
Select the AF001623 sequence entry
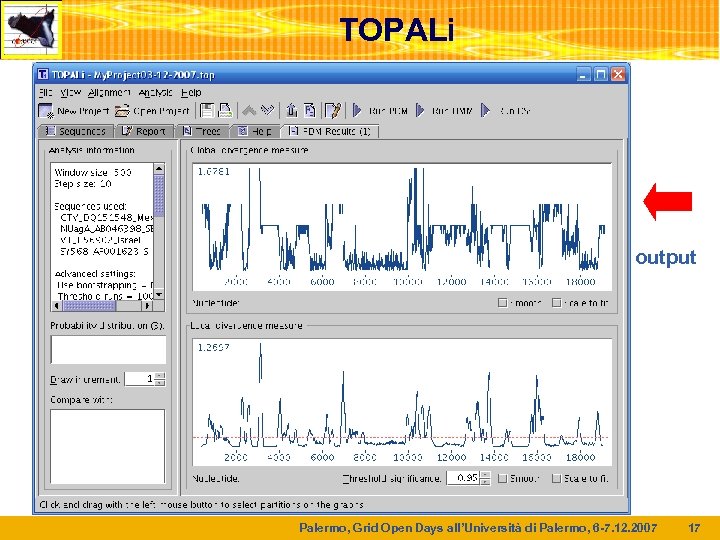(x=104, y=251)
